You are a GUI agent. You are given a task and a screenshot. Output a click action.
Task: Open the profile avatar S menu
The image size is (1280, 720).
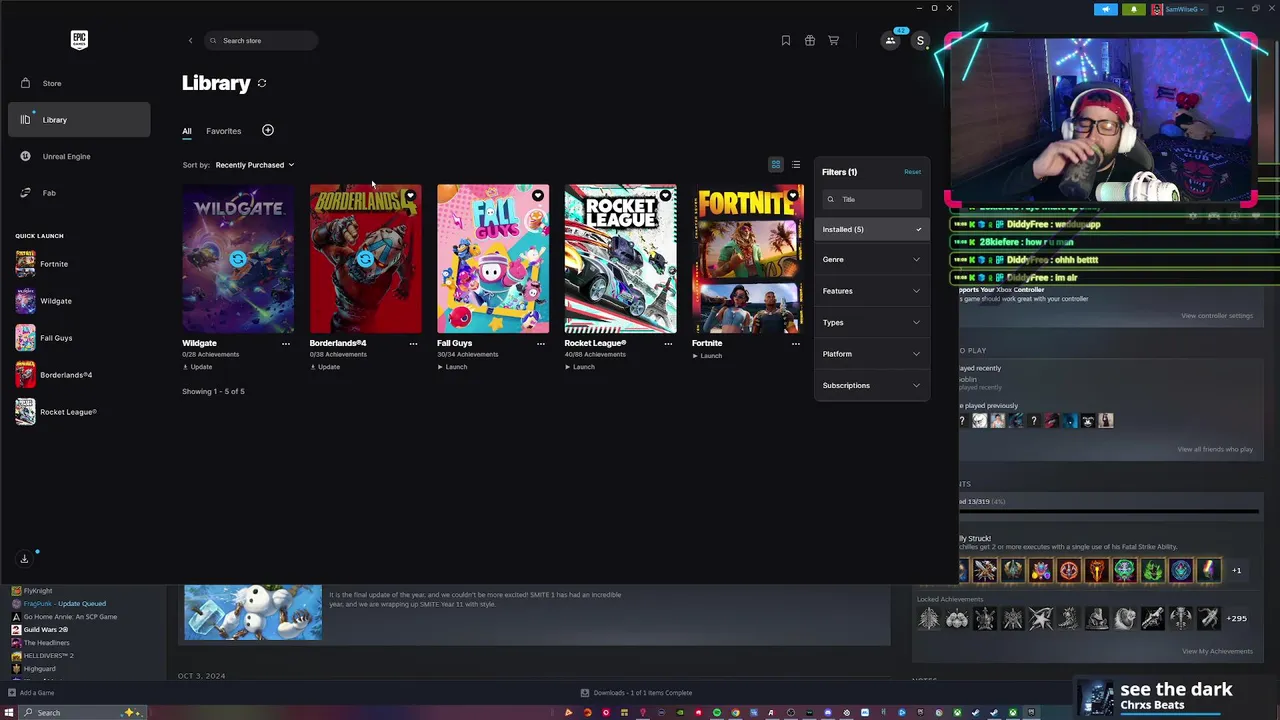920,41
